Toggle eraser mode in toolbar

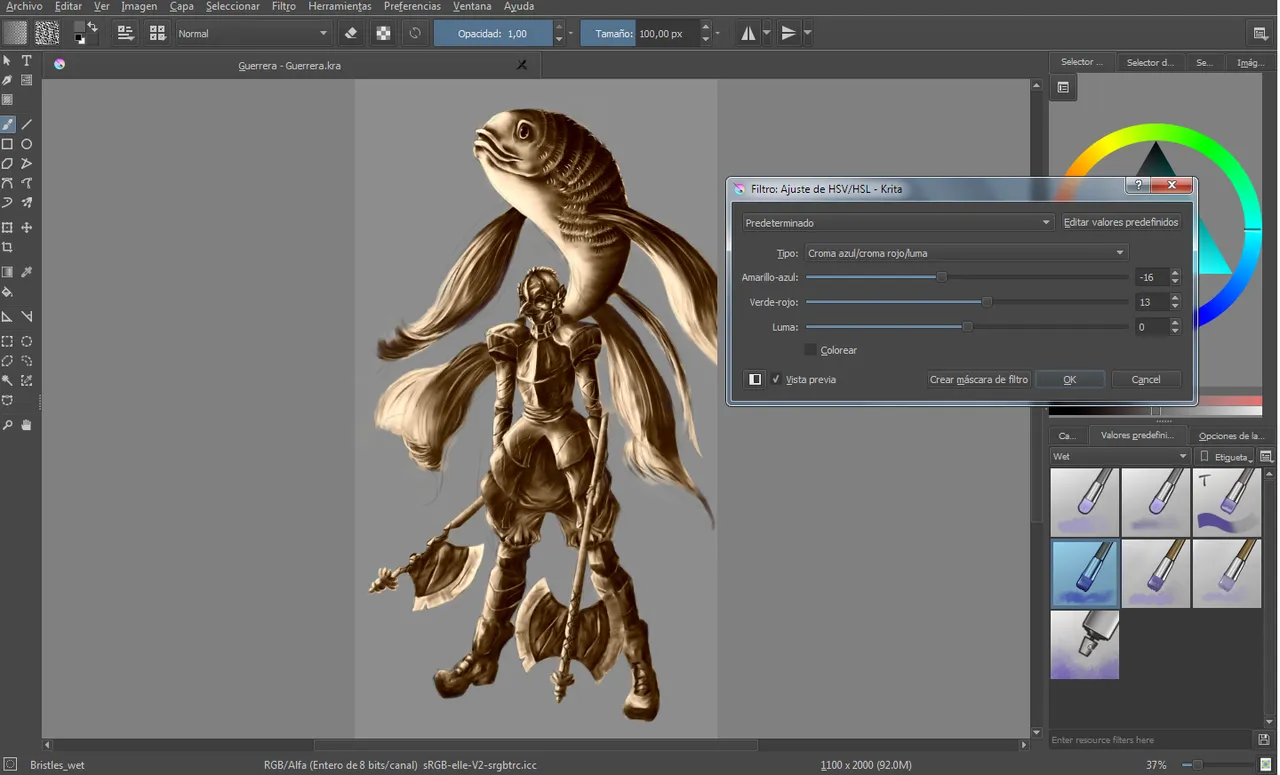point(351,33)
